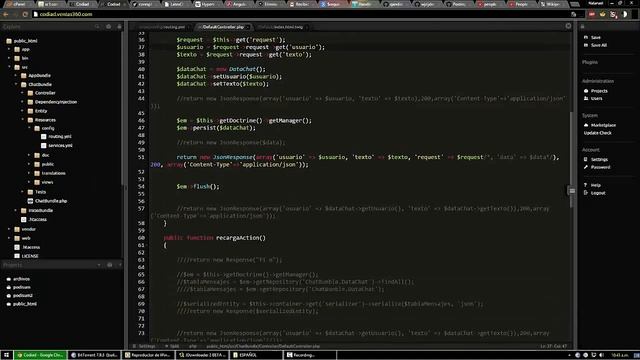640x360 pixels.
Task: Click the Update Check link
Action: tap(598, 133)
